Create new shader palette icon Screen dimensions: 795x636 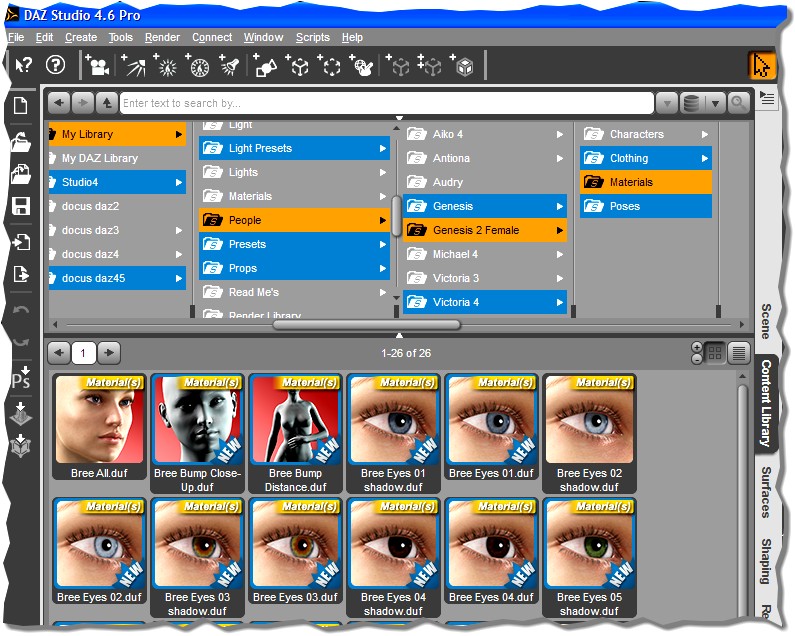point(362,65)
